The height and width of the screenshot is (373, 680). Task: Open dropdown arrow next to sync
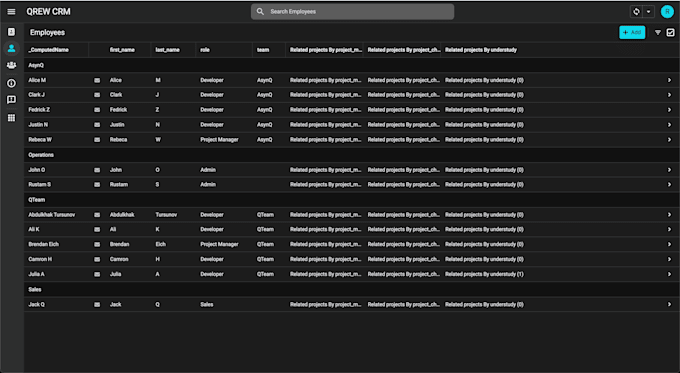point(648,12)
